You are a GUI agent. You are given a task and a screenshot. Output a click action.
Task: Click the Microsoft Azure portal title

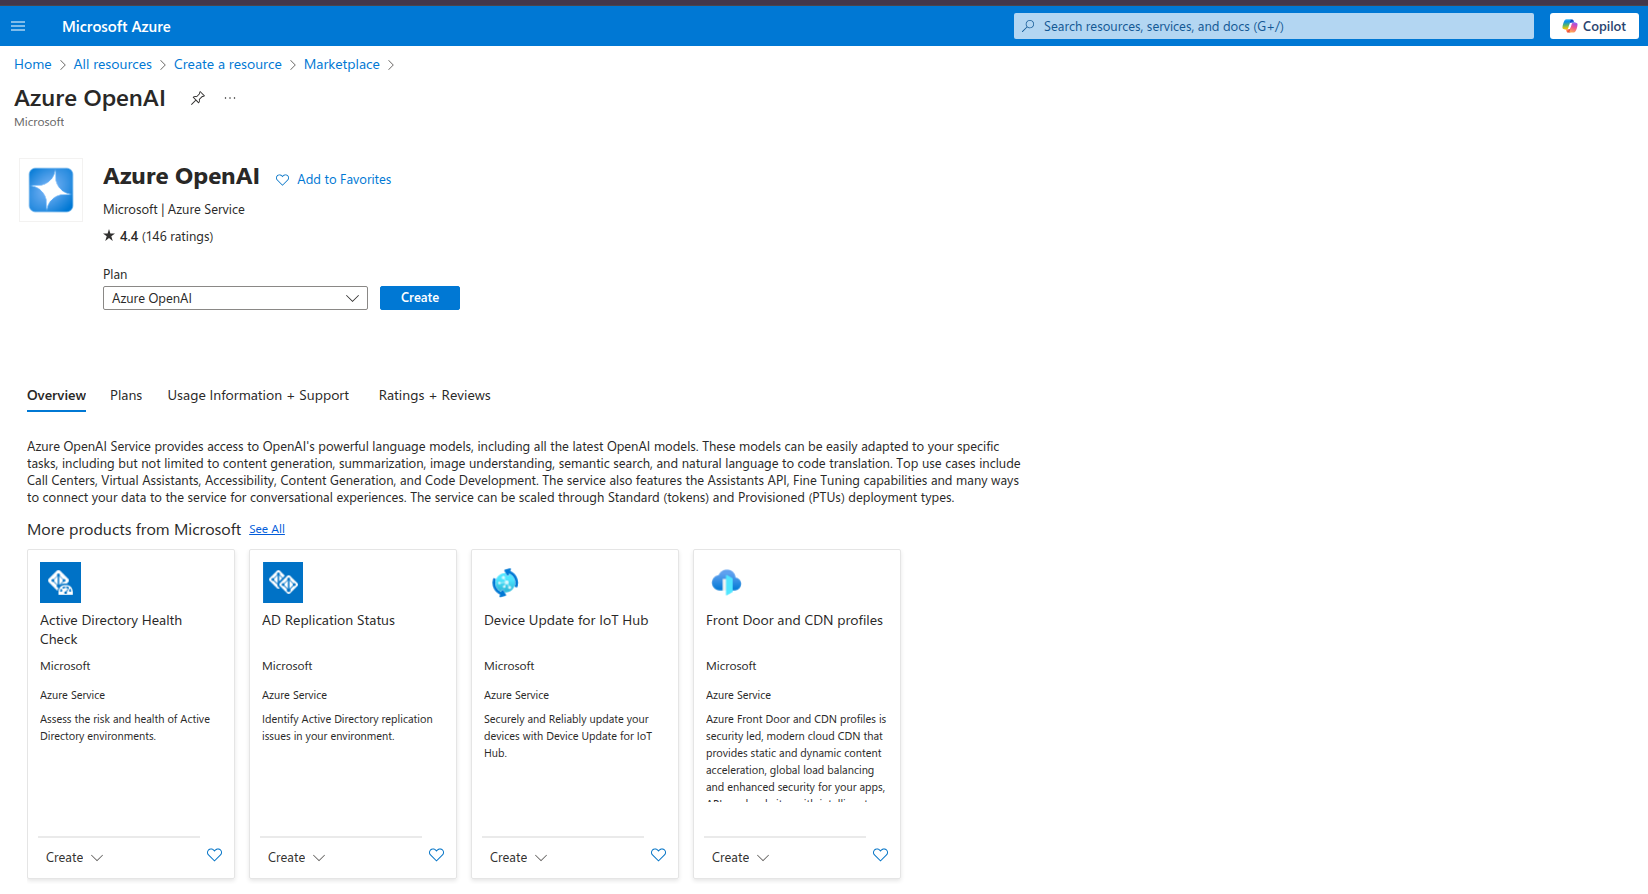pos(116,27)
